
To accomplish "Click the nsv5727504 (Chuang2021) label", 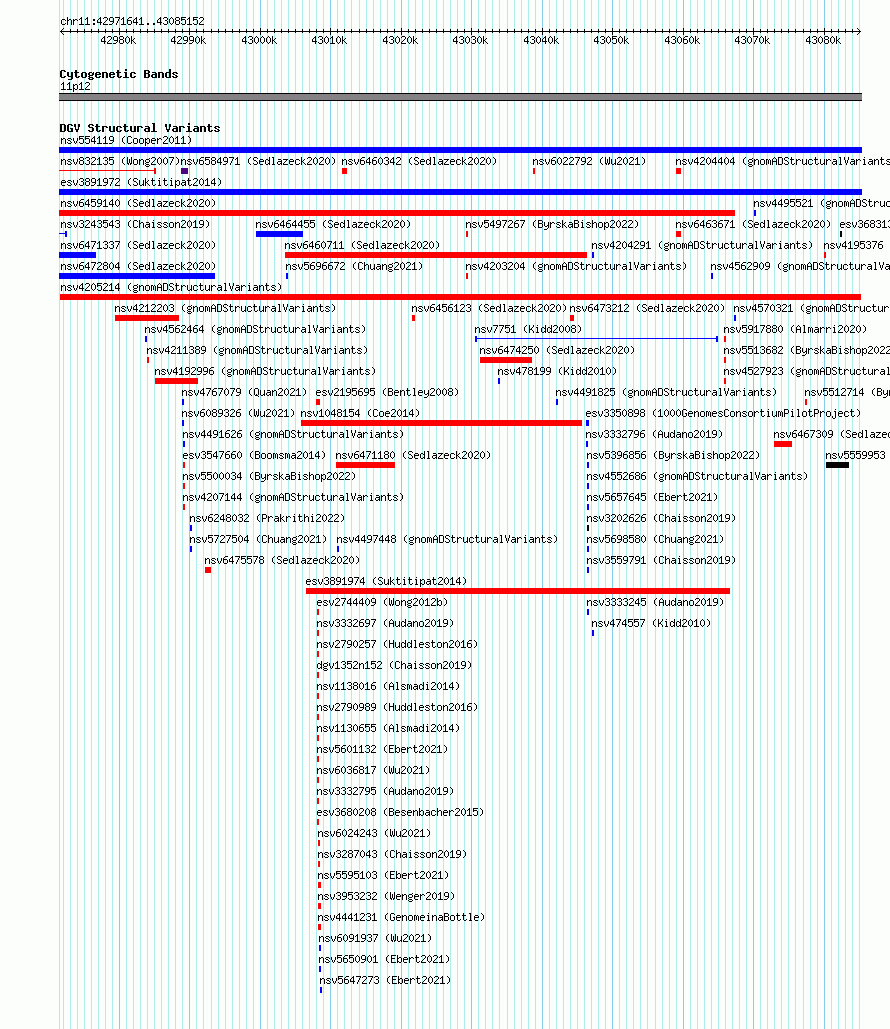I will point(258,539).
